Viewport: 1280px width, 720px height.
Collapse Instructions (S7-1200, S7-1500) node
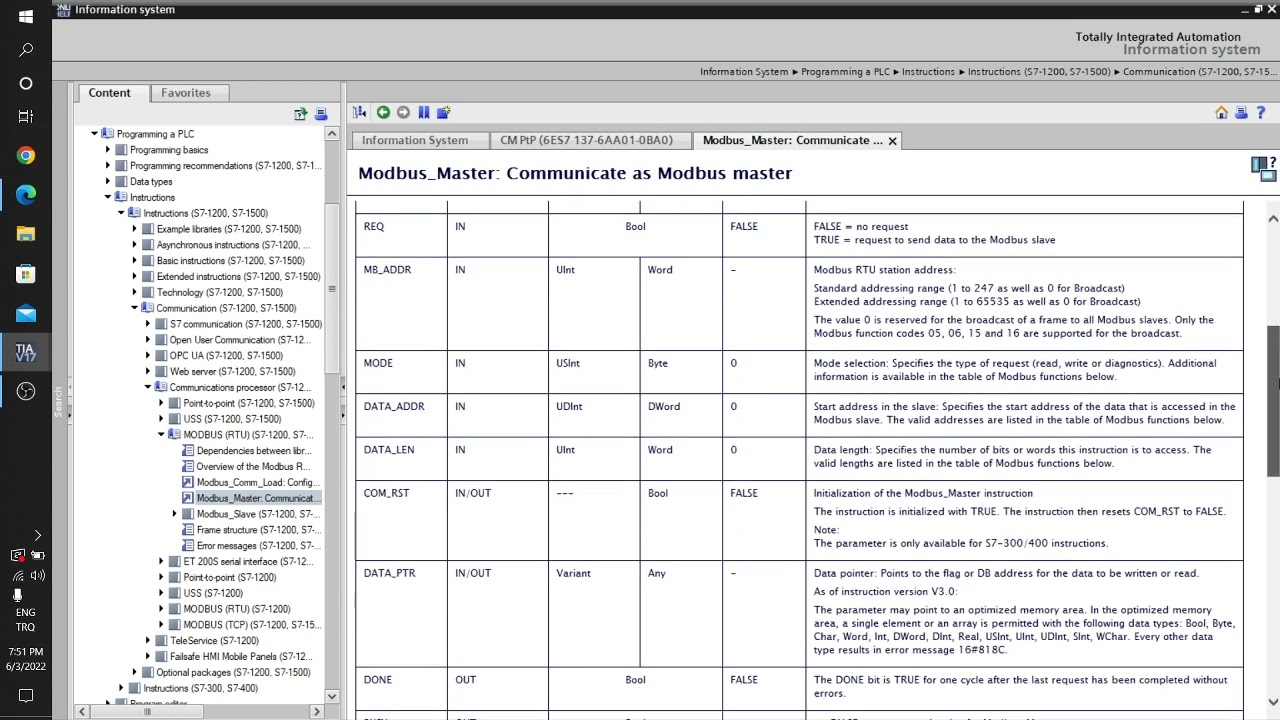pyautogui.click(x=121, y=213)
